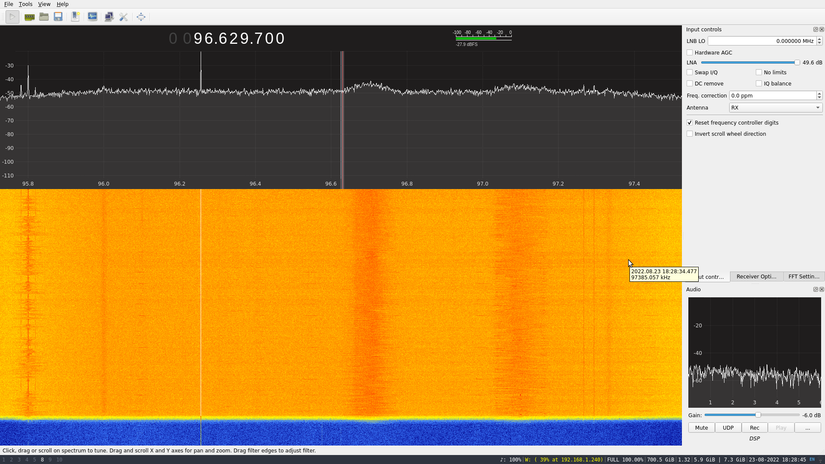
Task: Click the volume 100% indicator in bottom bar
Action: coord(511,460)
